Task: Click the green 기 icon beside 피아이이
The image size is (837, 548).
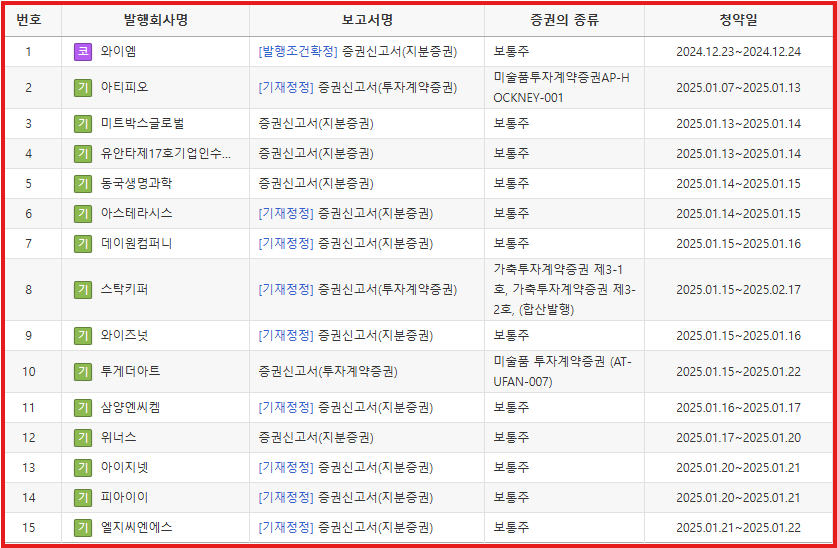Action: point(83,497)
